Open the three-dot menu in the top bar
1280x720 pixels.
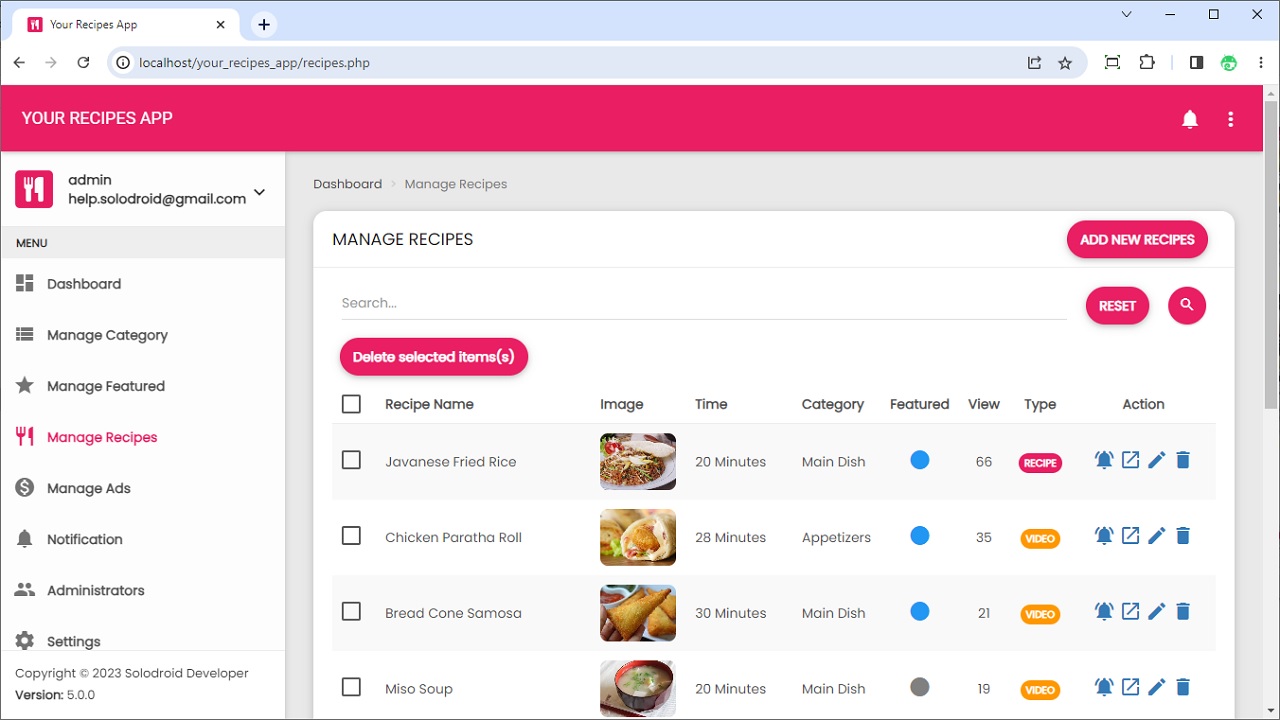point(1231,118)
